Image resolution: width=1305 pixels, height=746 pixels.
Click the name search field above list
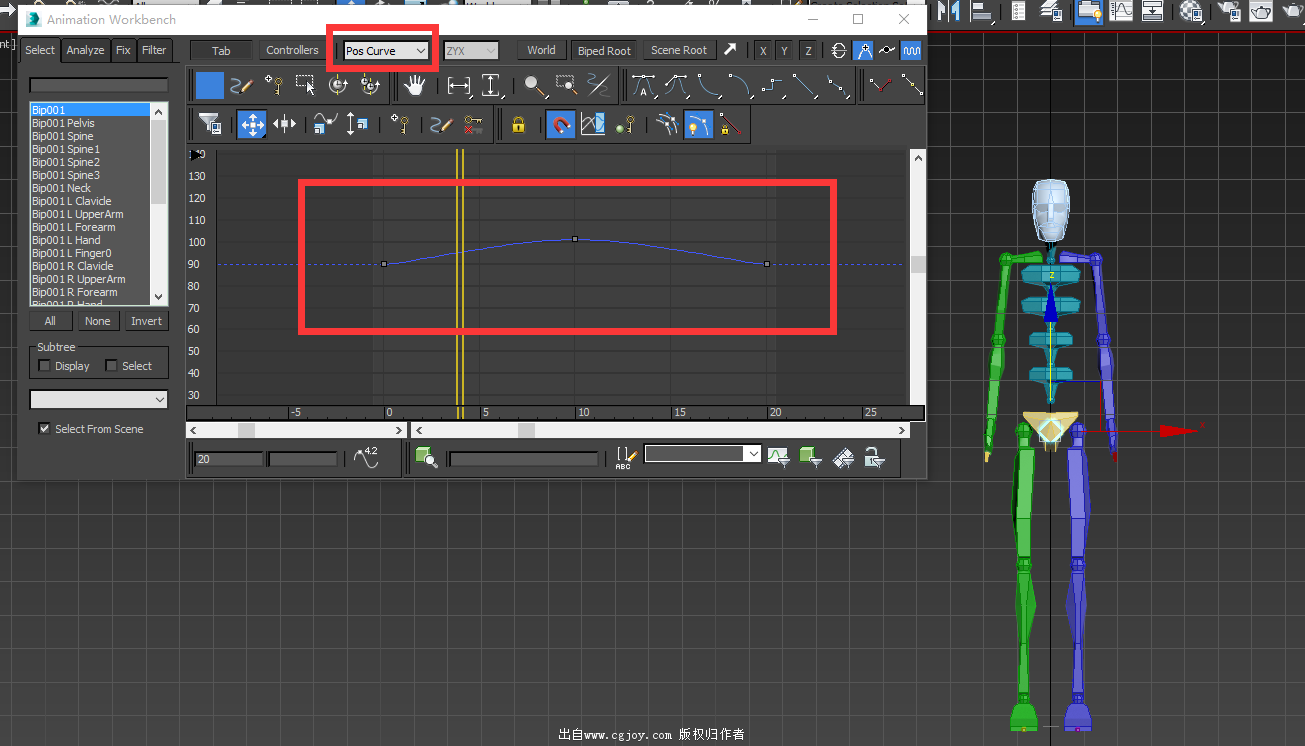(99, 85)
